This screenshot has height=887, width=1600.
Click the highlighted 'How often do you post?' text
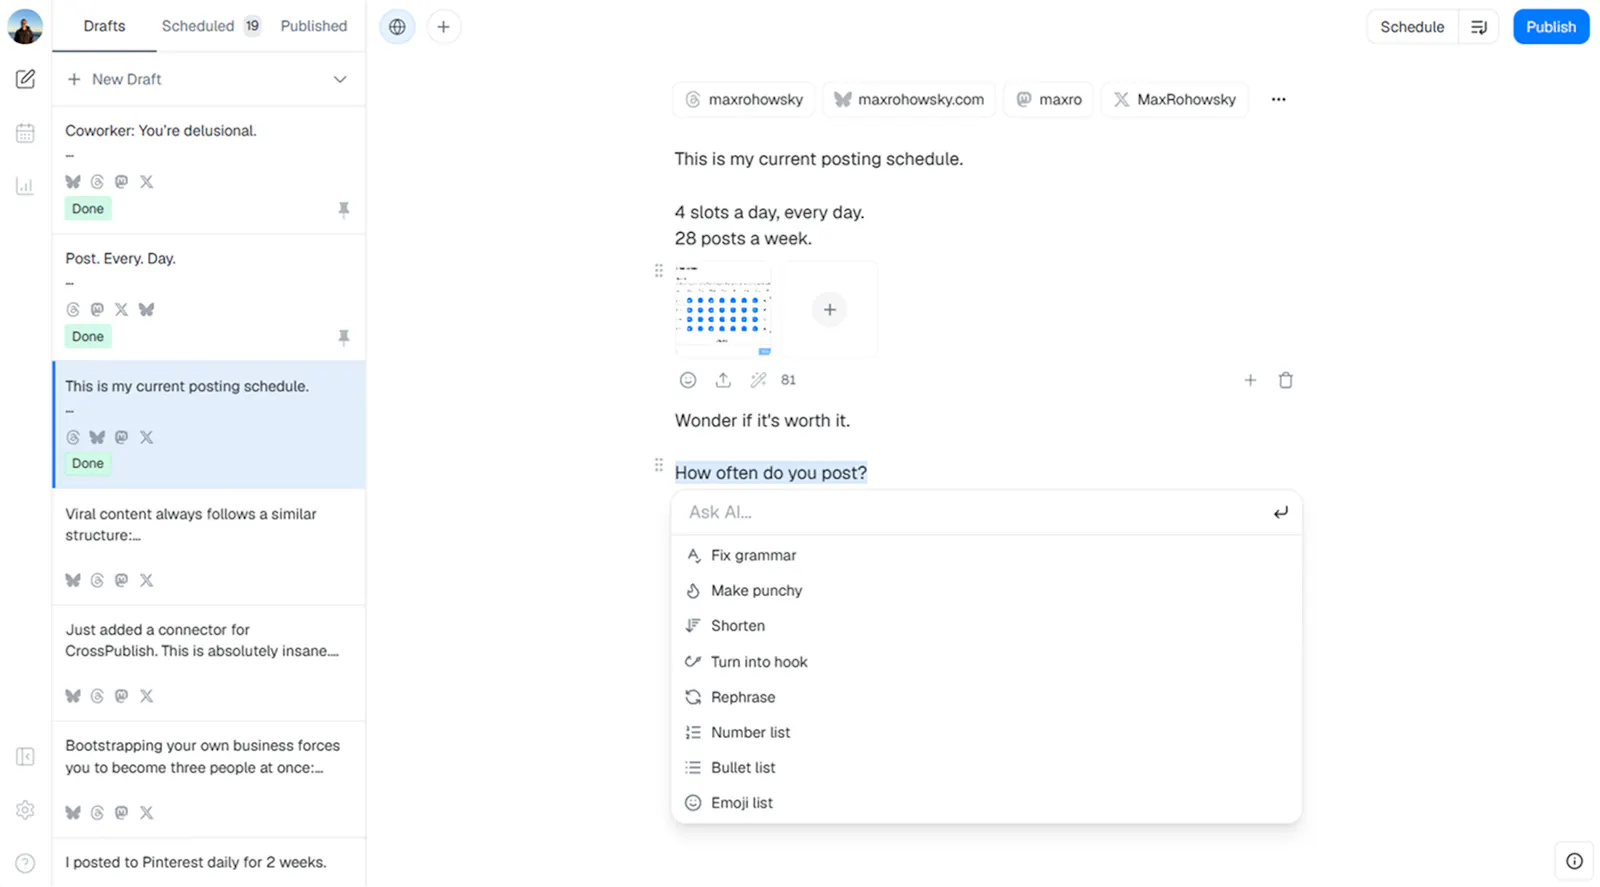pos(771,473)
